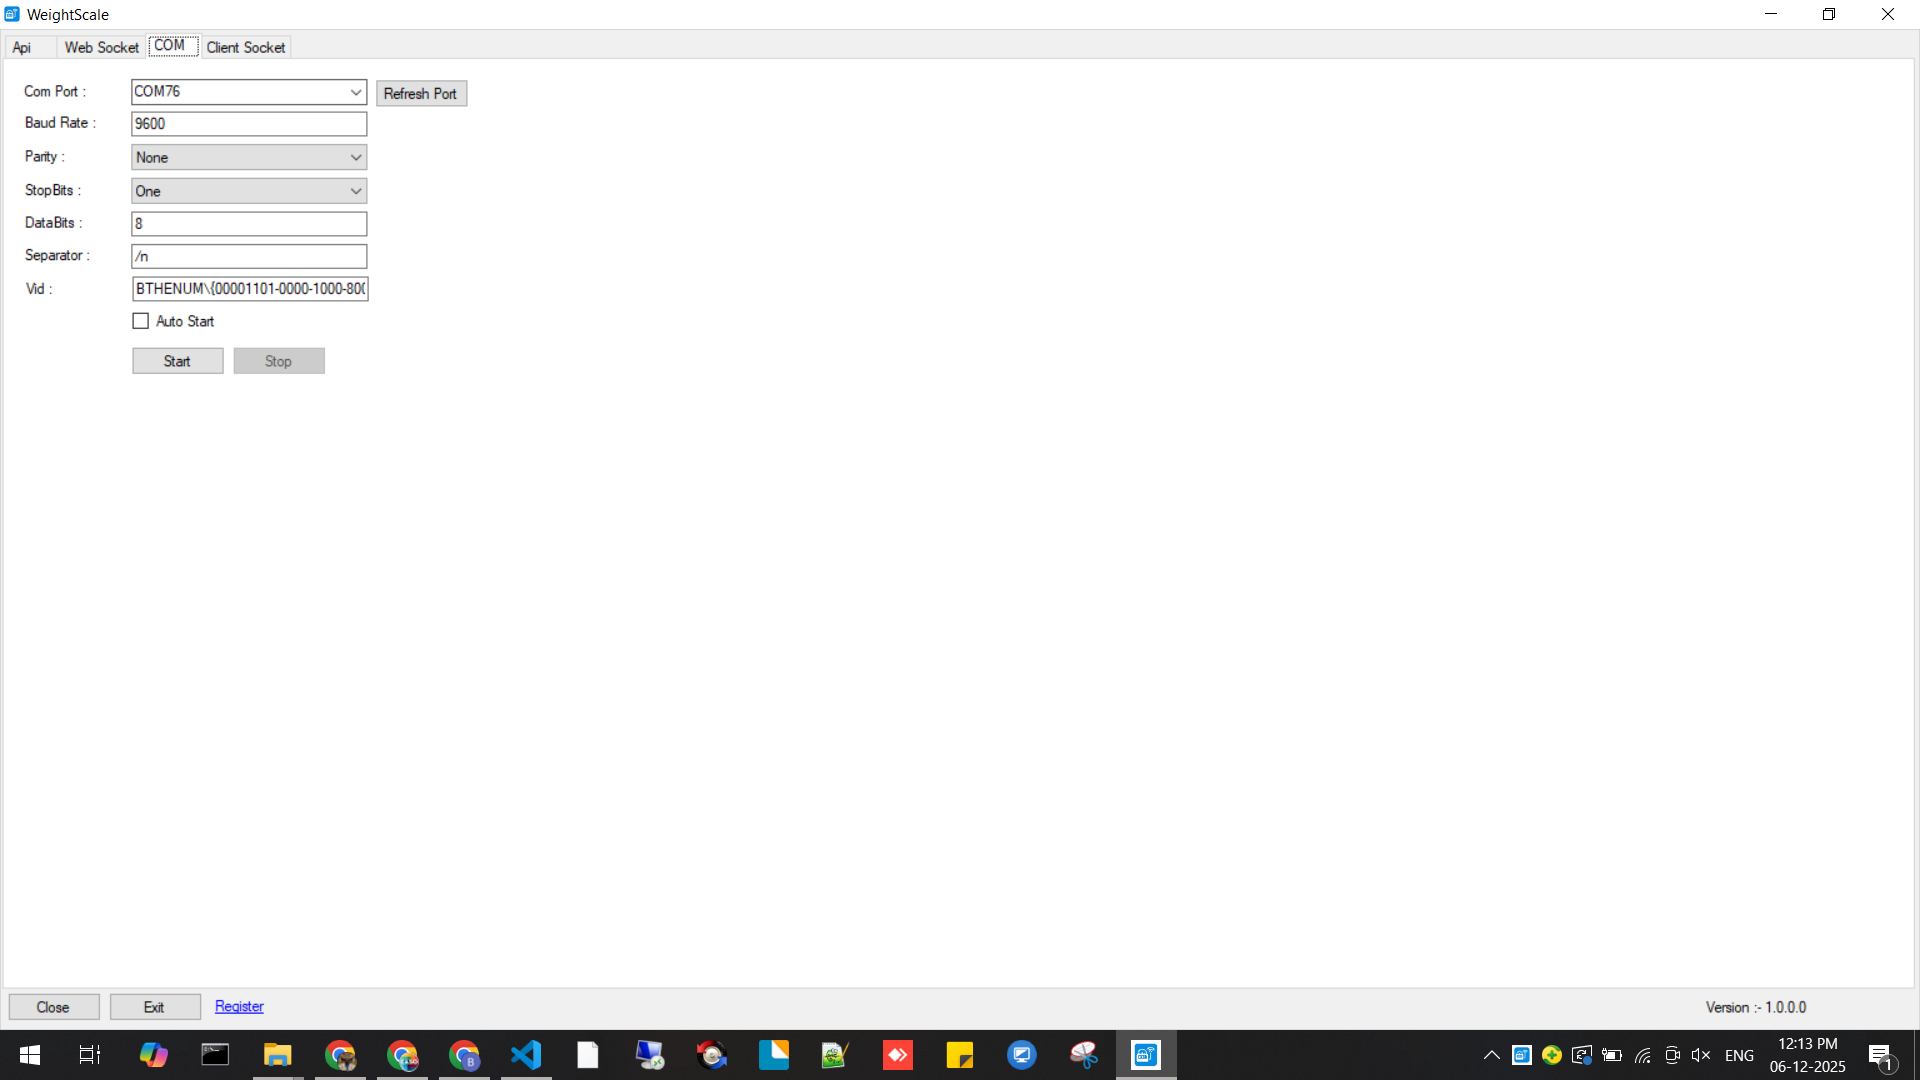Click the Register link
The height and width of the screenshot is (1080, 1920).
(239, 1006)
